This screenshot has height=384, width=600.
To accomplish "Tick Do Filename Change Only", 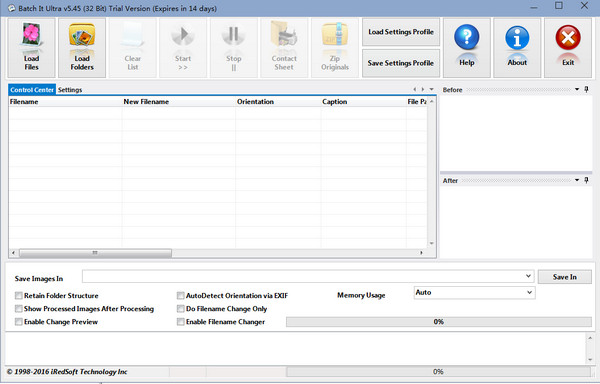I will [180, 309].
